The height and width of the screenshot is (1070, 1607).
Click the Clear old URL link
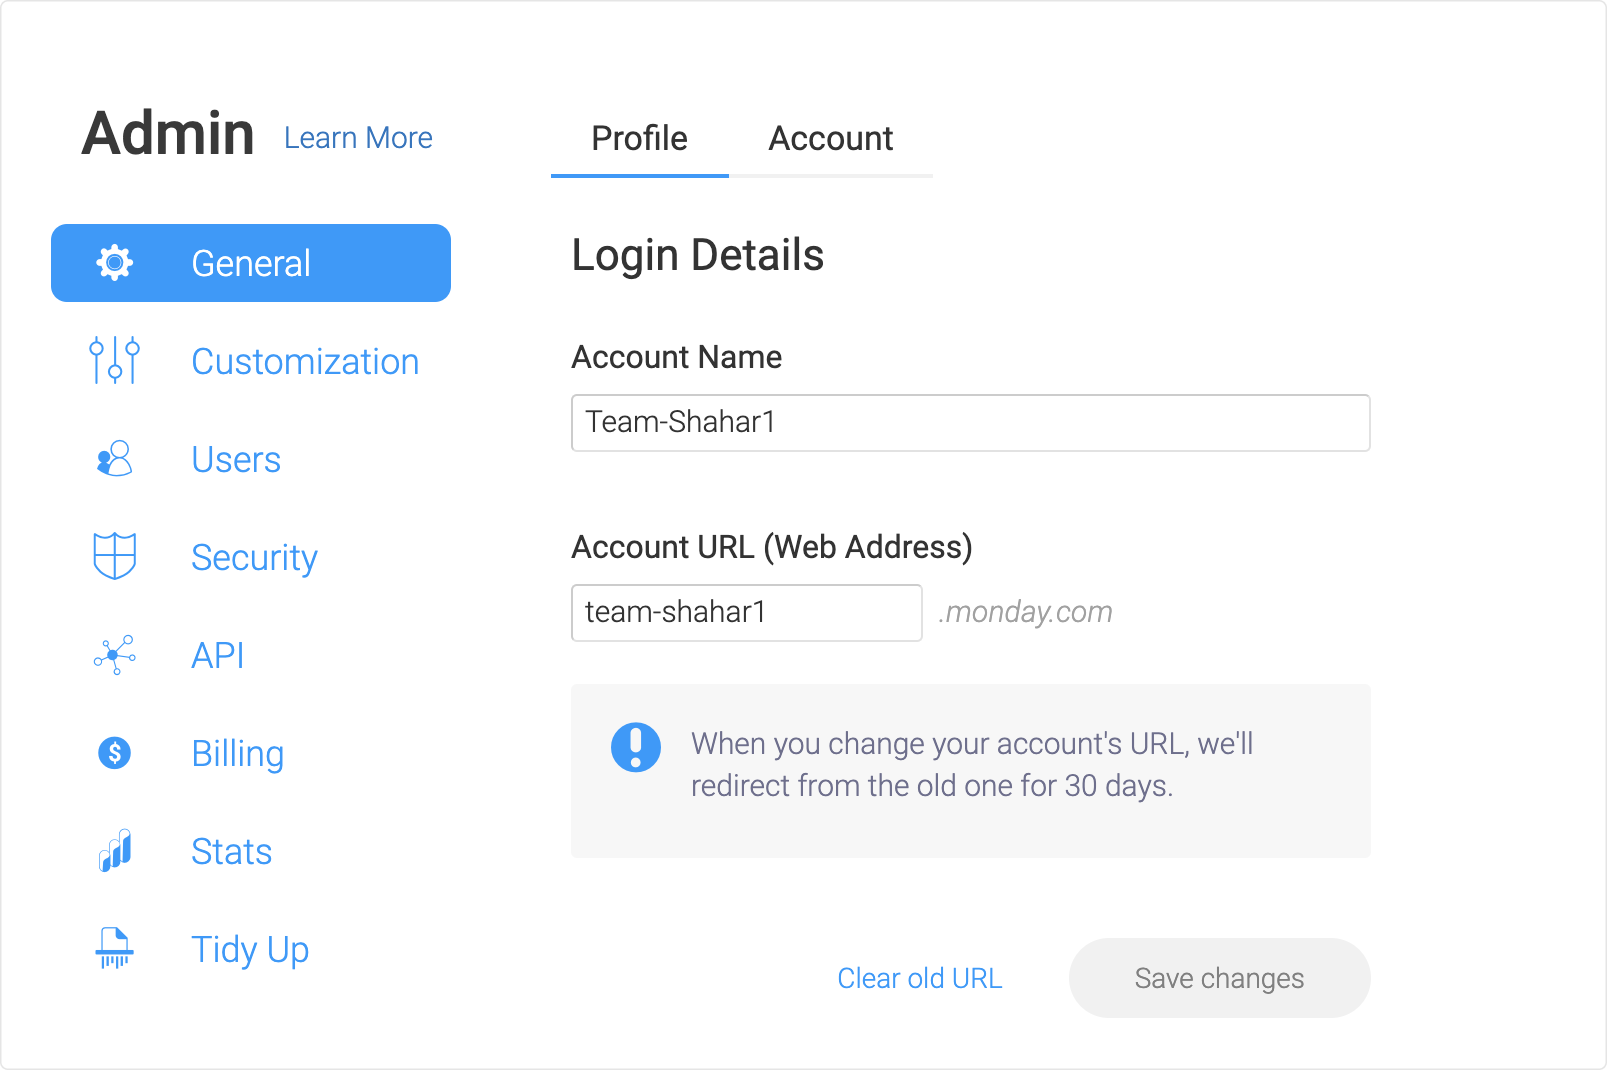tap(920, 978)
